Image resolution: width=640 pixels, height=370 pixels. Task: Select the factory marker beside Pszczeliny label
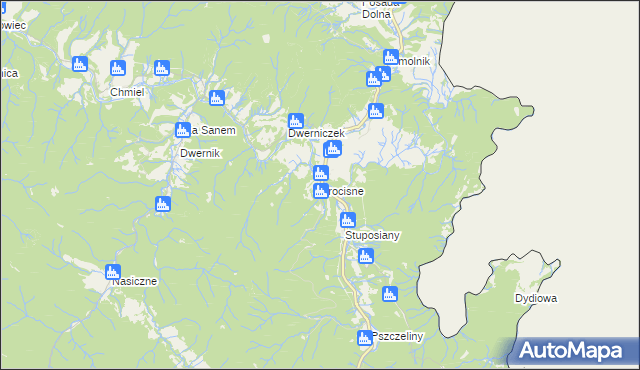364,338
